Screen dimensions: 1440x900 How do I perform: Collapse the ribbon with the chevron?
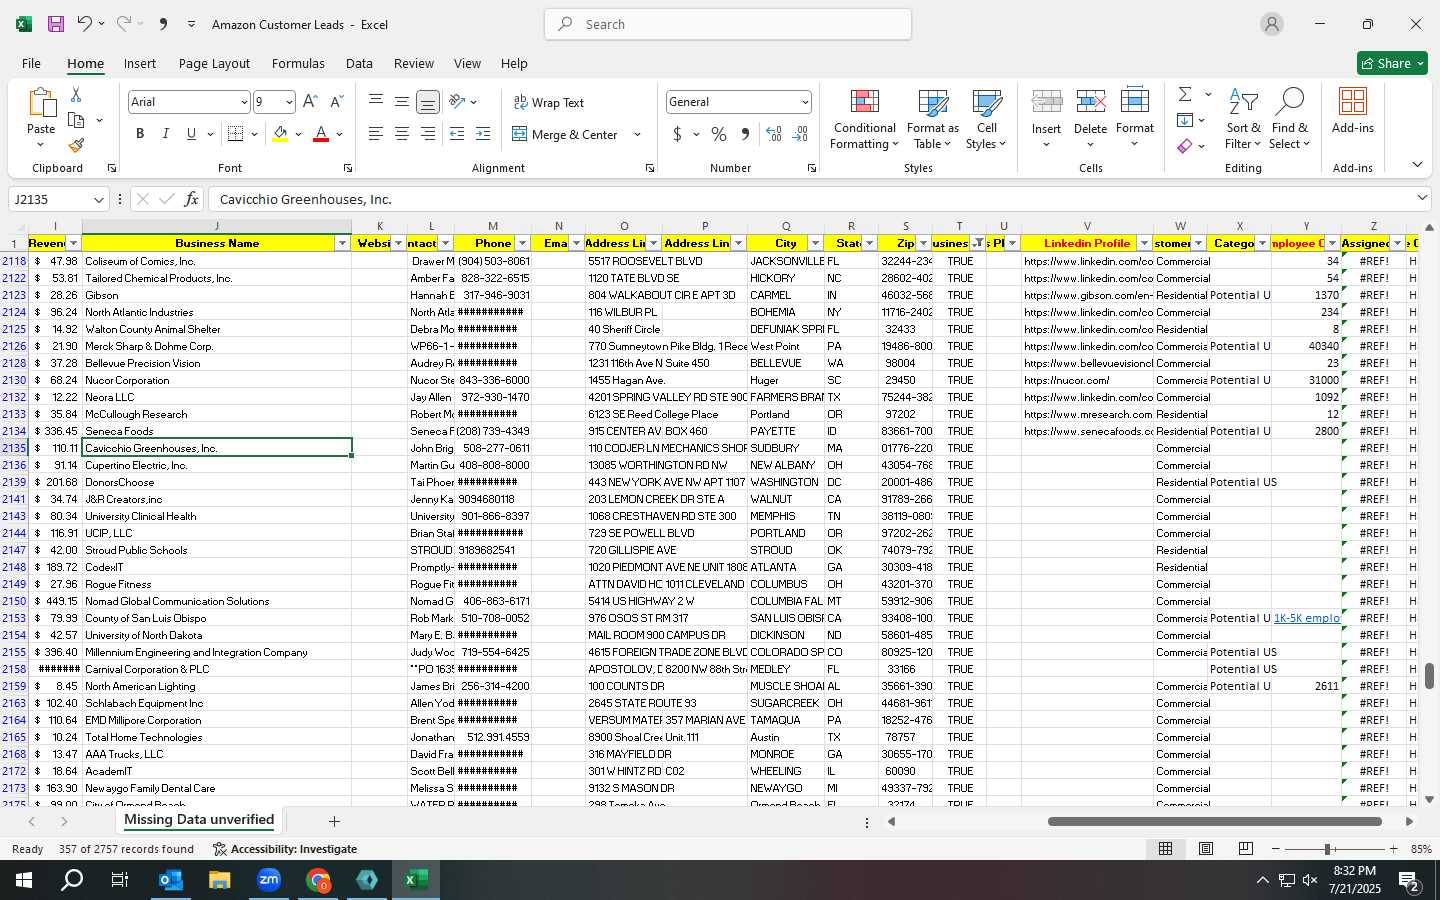click(1417, 165)
